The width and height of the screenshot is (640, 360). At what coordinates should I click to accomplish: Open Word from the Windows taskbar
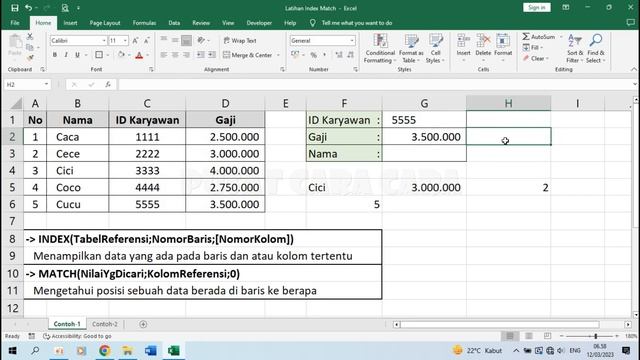click(150, 351)
